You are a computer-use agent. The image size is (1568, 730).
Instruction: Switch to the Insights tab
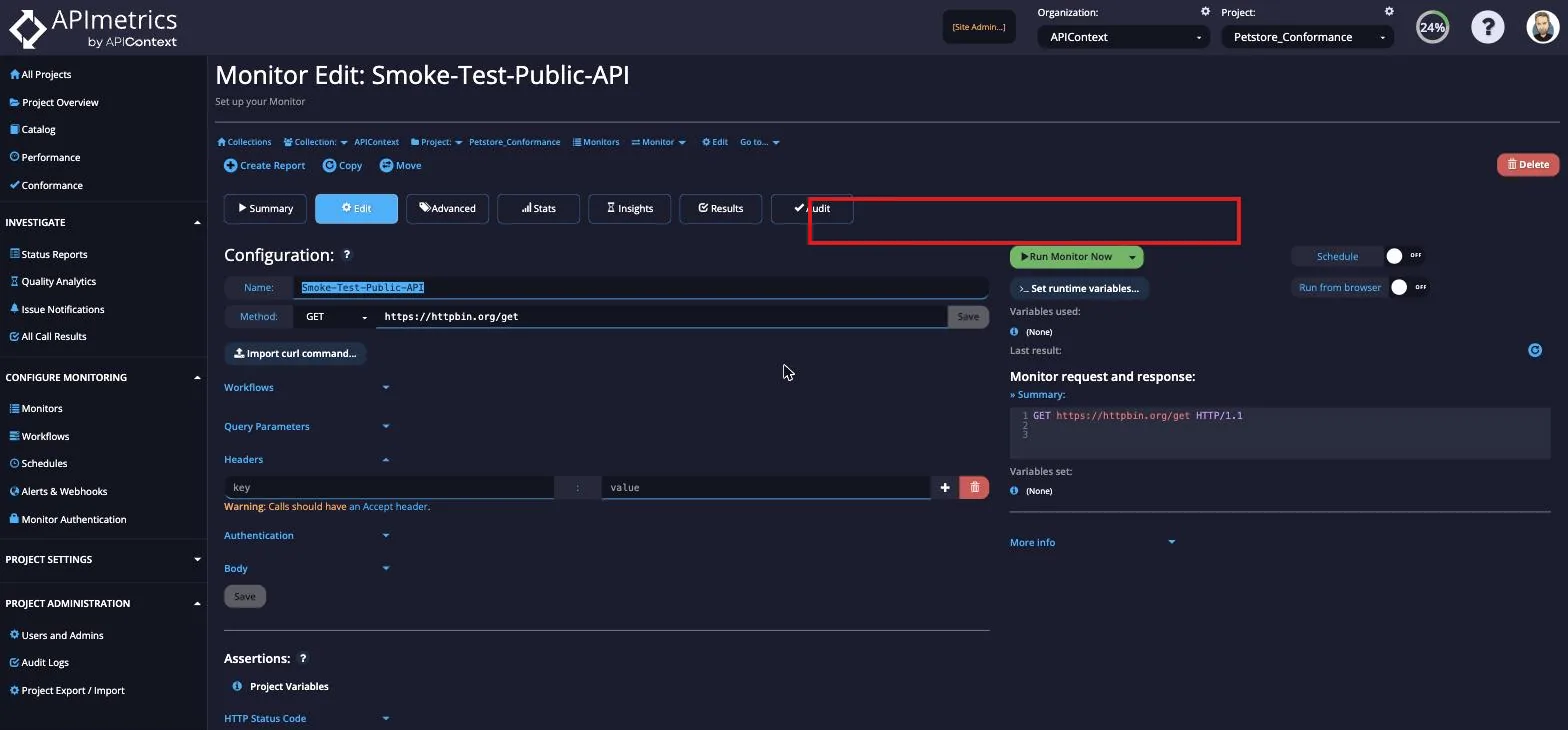pos(629,208)
